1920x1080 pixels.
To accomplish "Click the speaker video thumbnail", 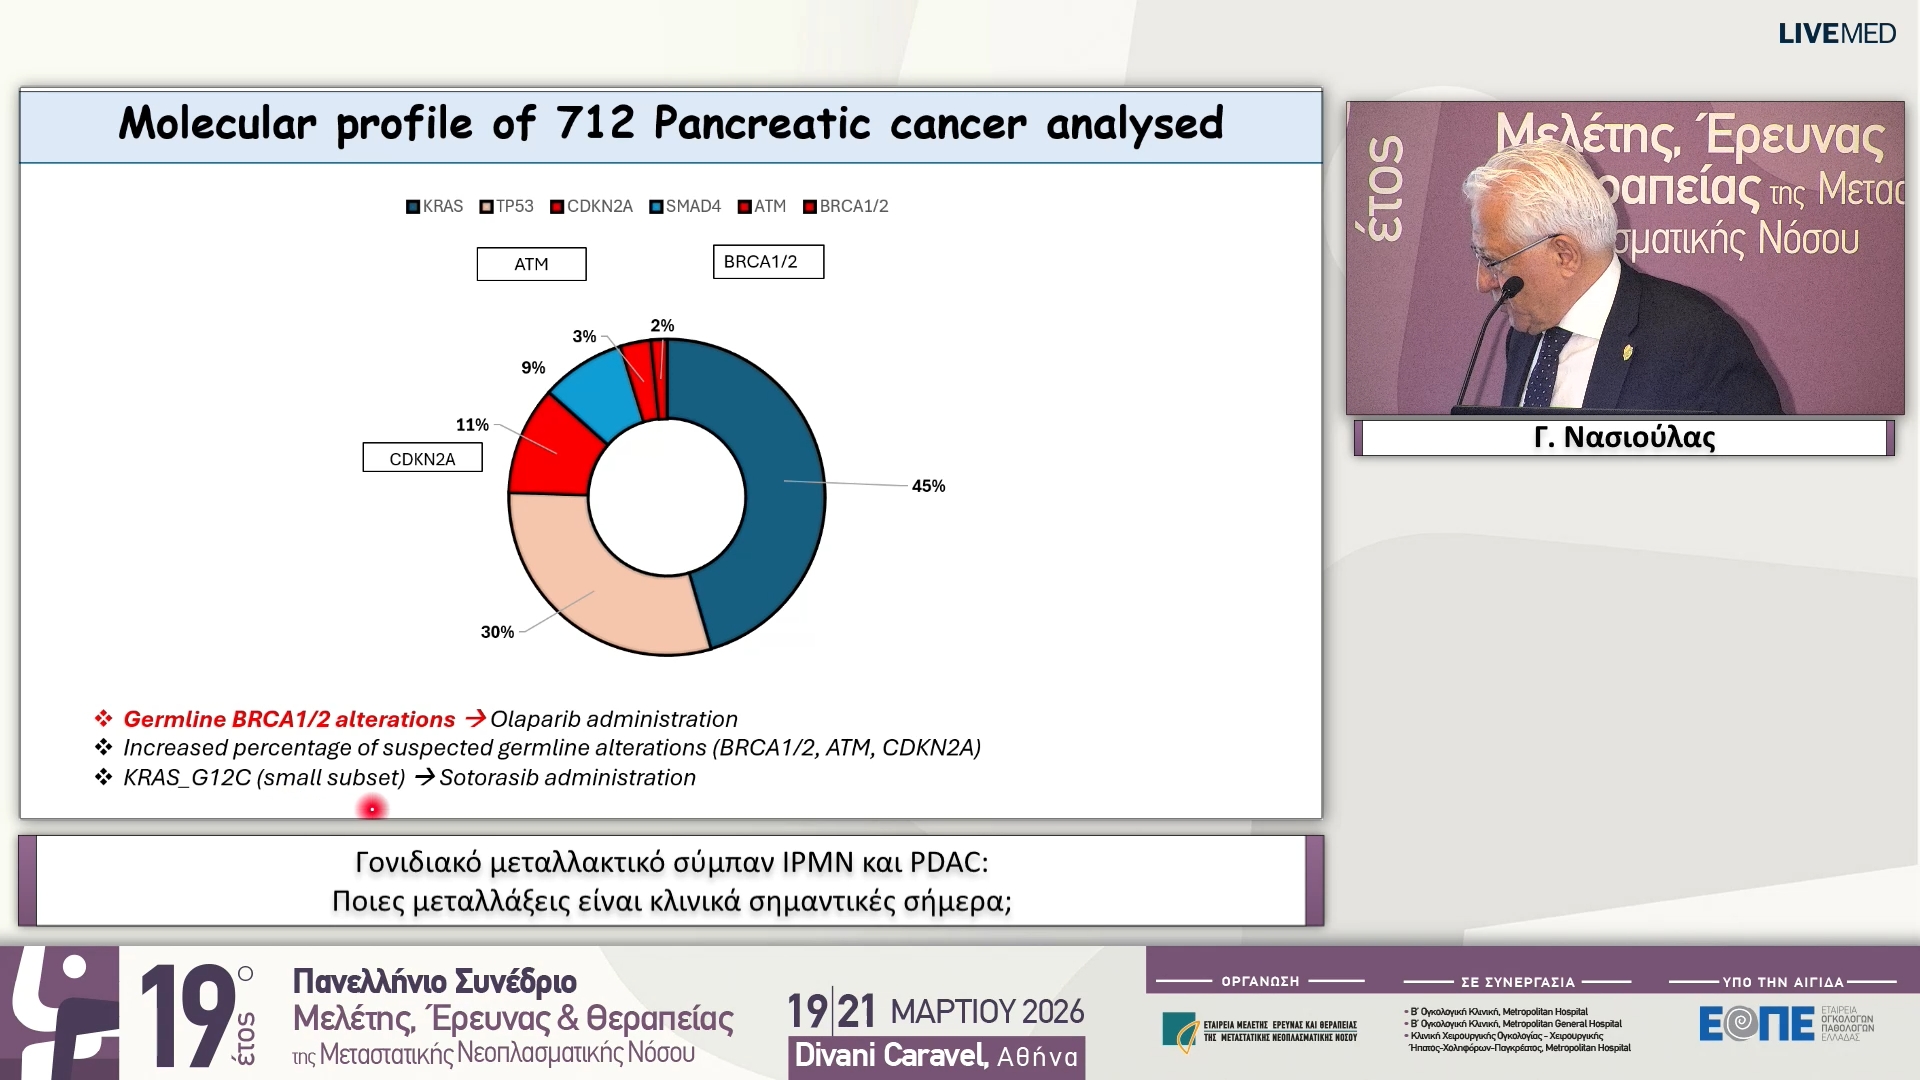I will pyautogui.click(x=1624, y=257).
